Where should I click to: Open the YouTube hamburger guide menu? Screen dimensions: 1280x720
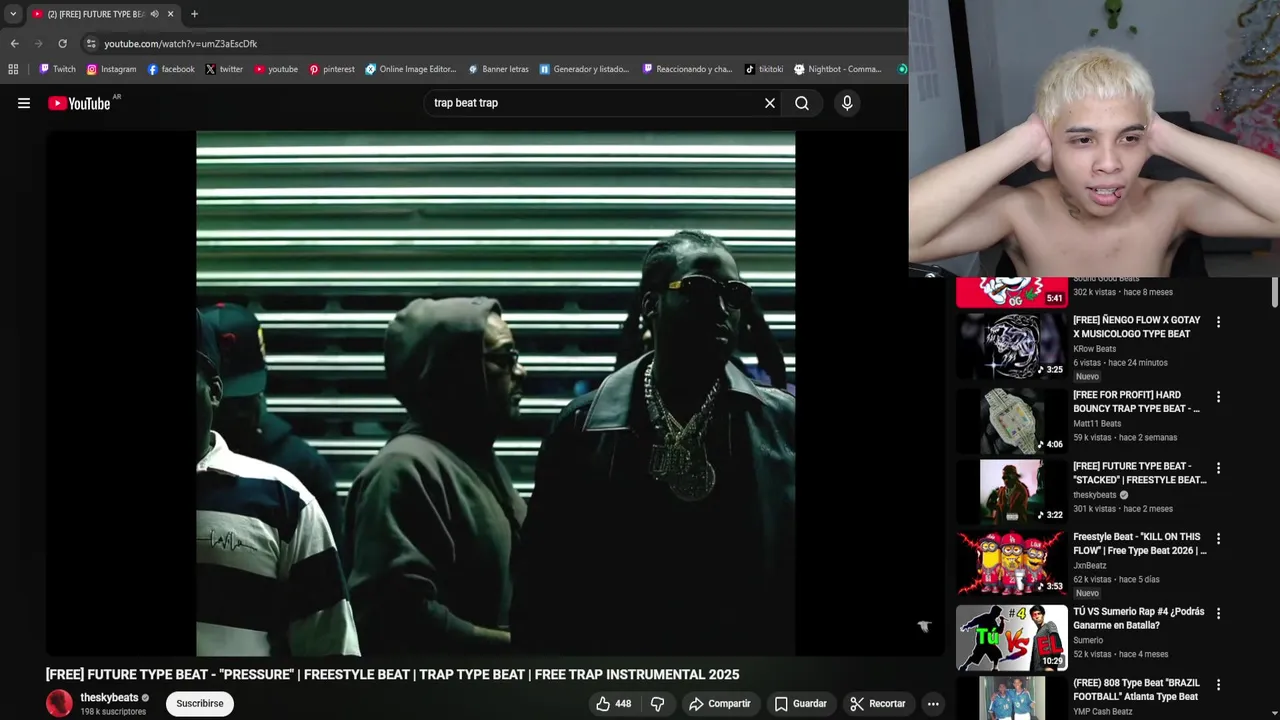(24, 103)
